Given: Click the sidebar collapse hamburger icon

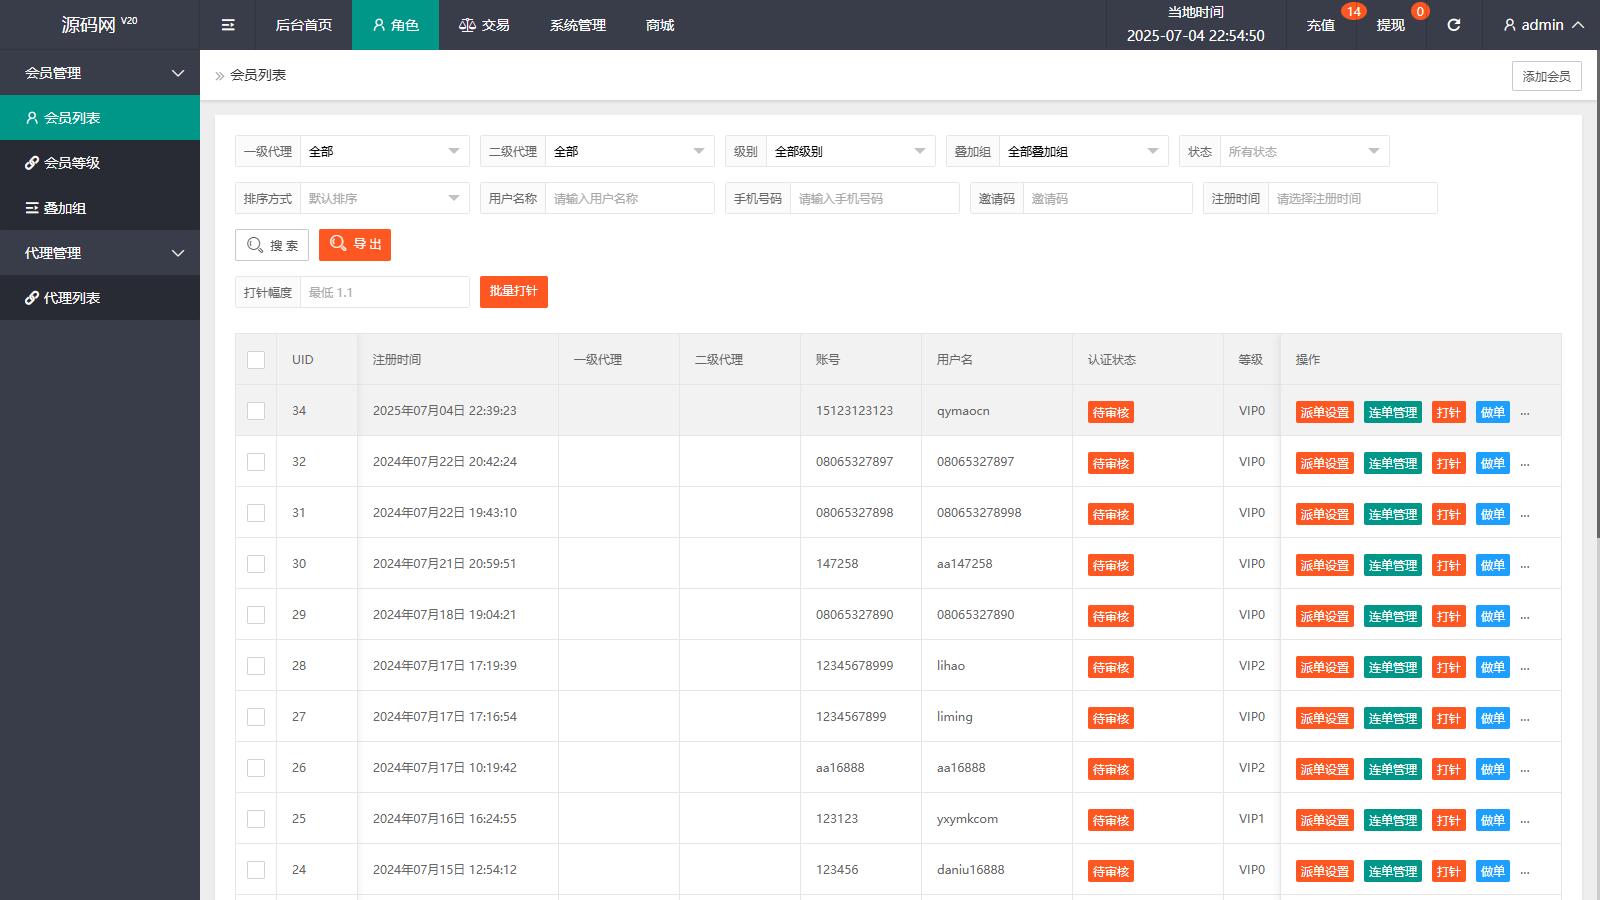Looking at the screenshot, I should pyautogui.click(x=228, y=25).
